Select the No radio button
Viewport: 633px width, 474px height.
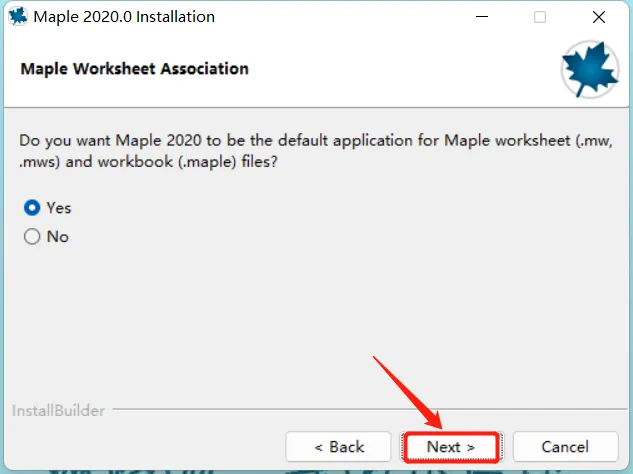pyautogui.click(x=32, y=237)
